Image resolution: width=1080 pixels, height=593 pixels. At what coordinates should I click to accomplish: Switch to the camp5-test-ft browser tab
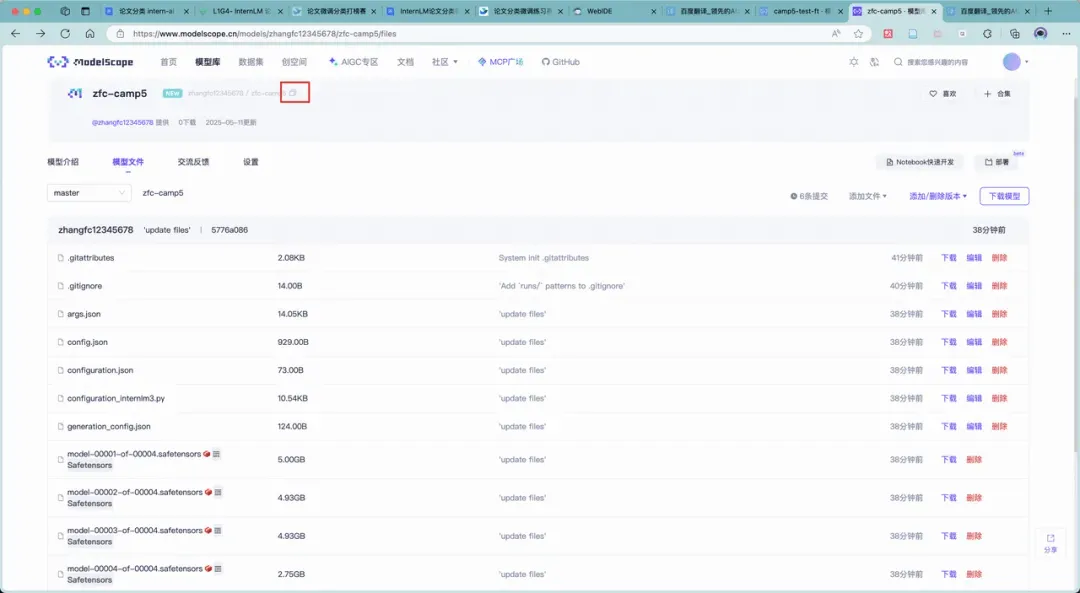[800, 12]
